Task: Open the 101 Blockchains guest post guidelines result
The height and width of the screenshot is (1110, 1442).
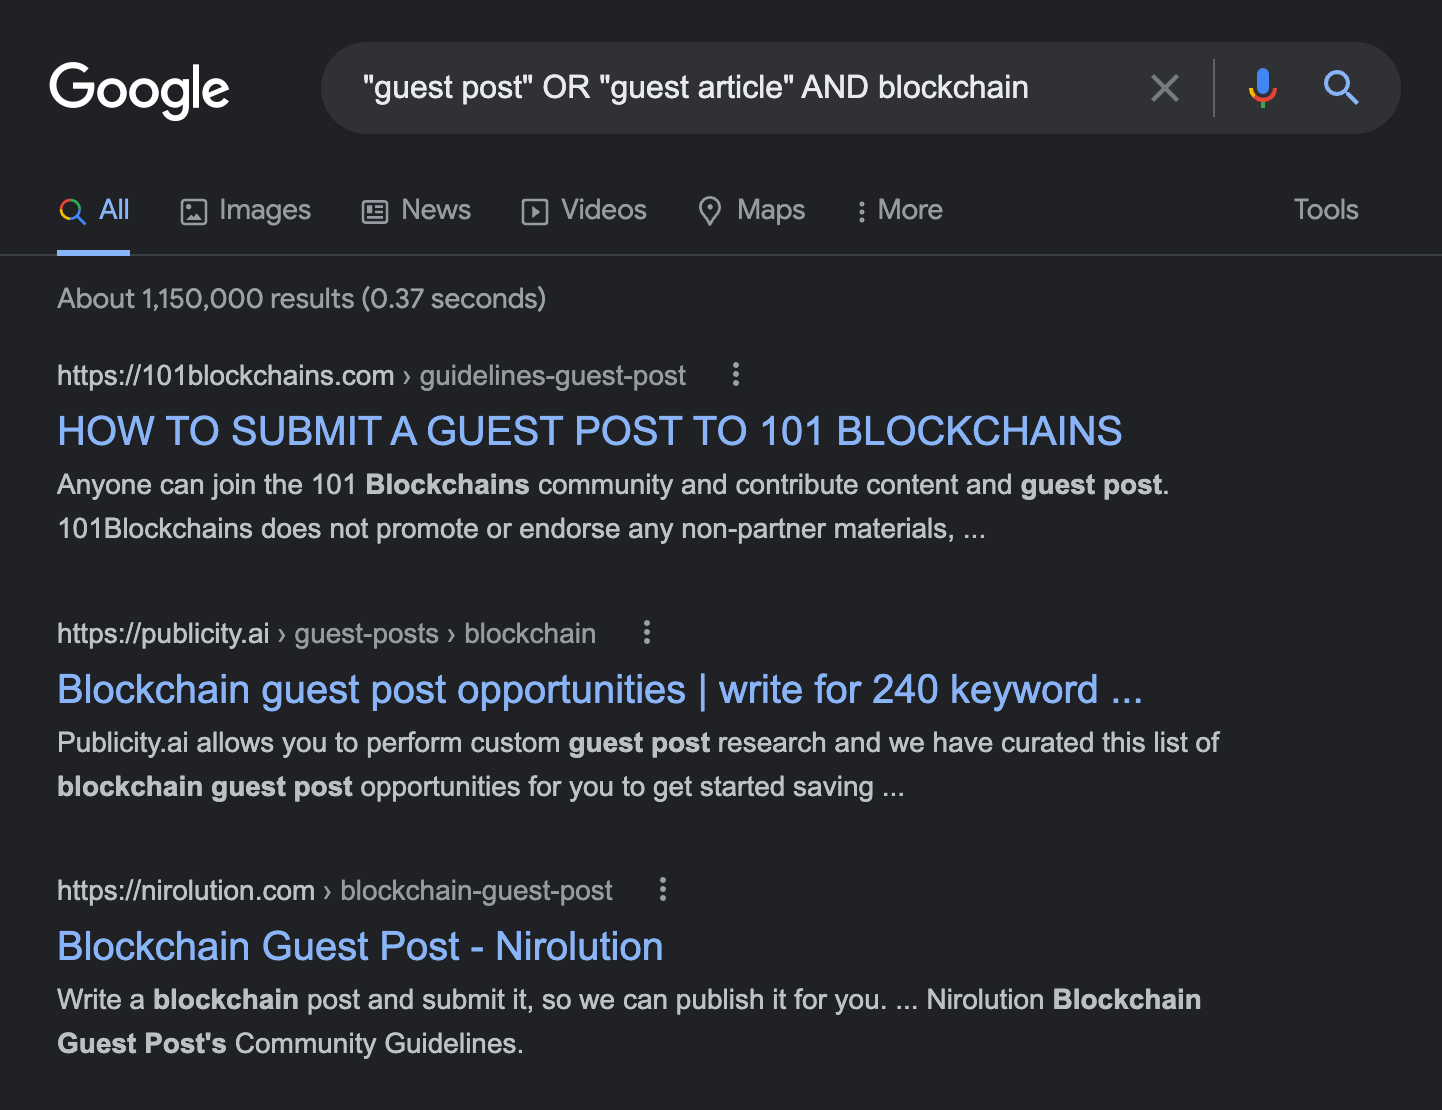Action: 590,430
